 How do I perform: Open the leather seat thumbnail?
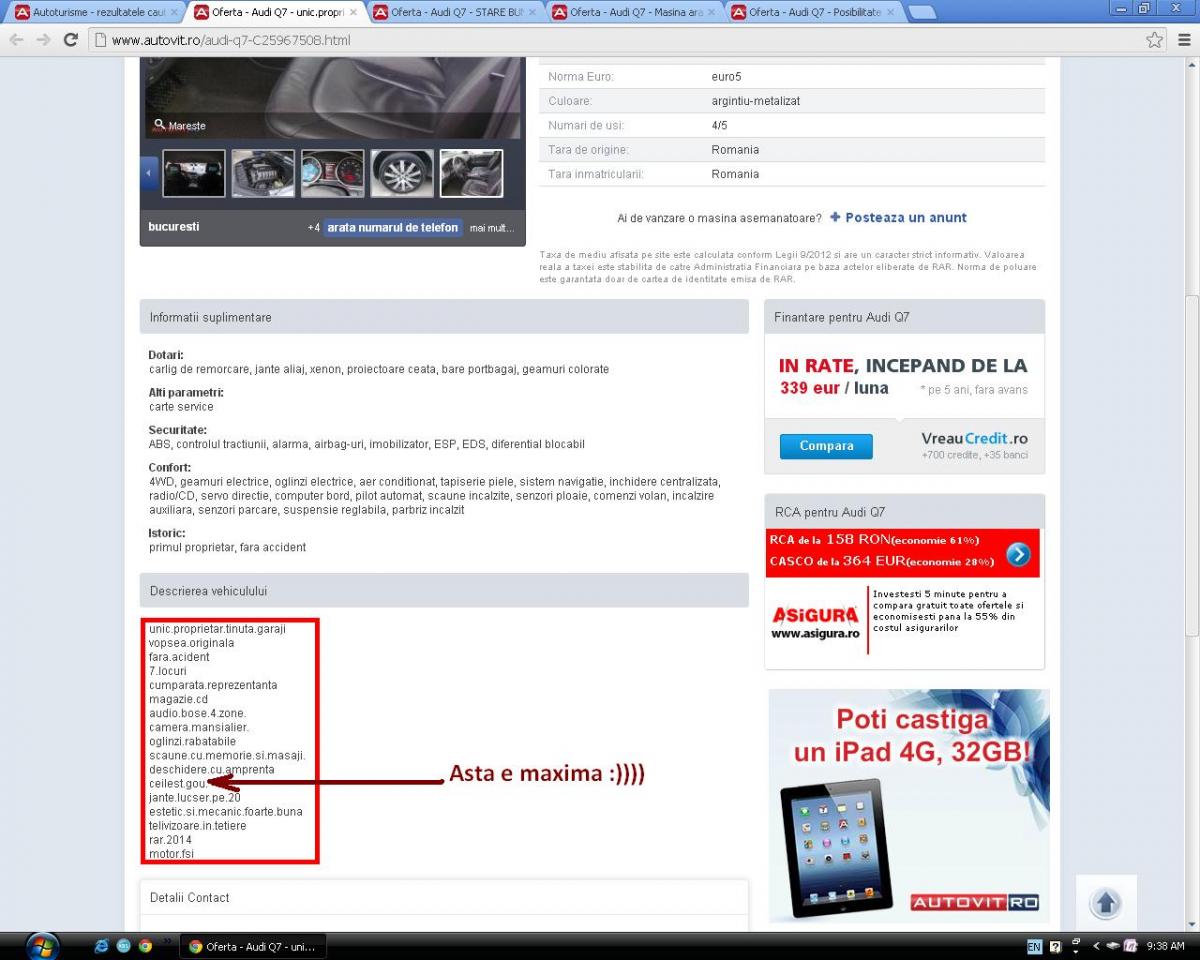point(472,174)
